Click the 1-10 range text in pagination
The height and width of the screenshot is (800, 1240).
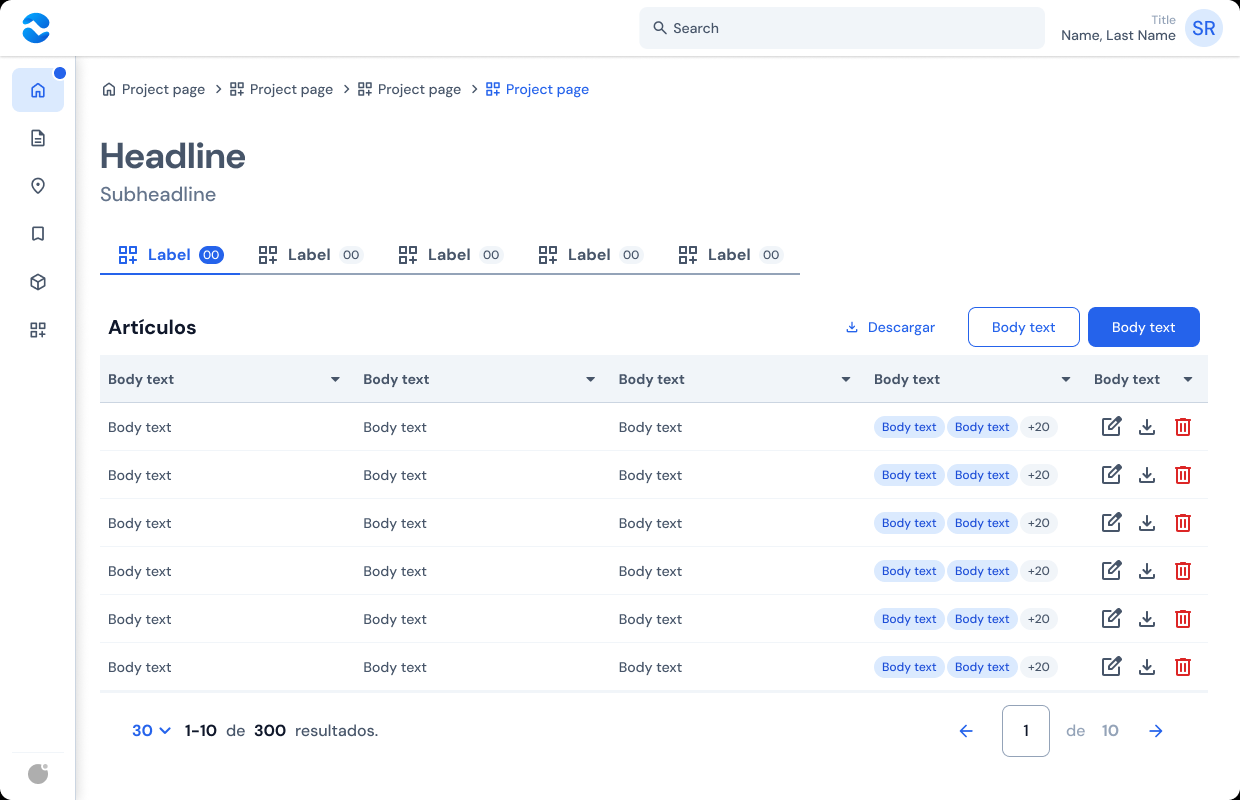point(201,731)
